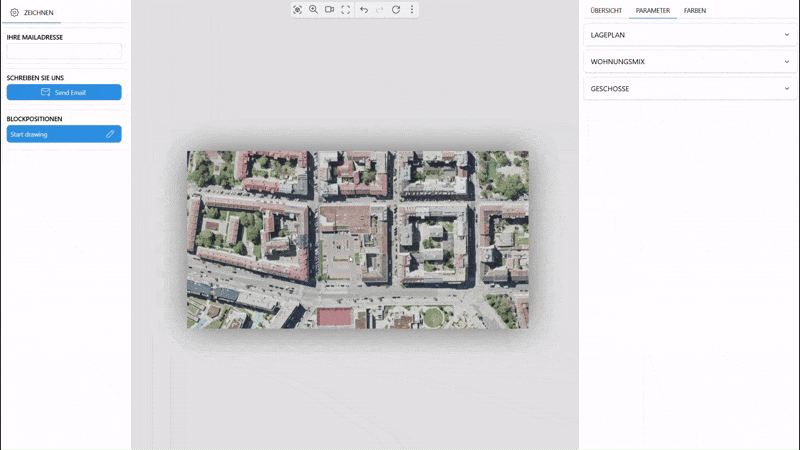The image size is (800, 450).
Task: Click the Lageplan chevron arrow
Action: (x=787, y=35)
